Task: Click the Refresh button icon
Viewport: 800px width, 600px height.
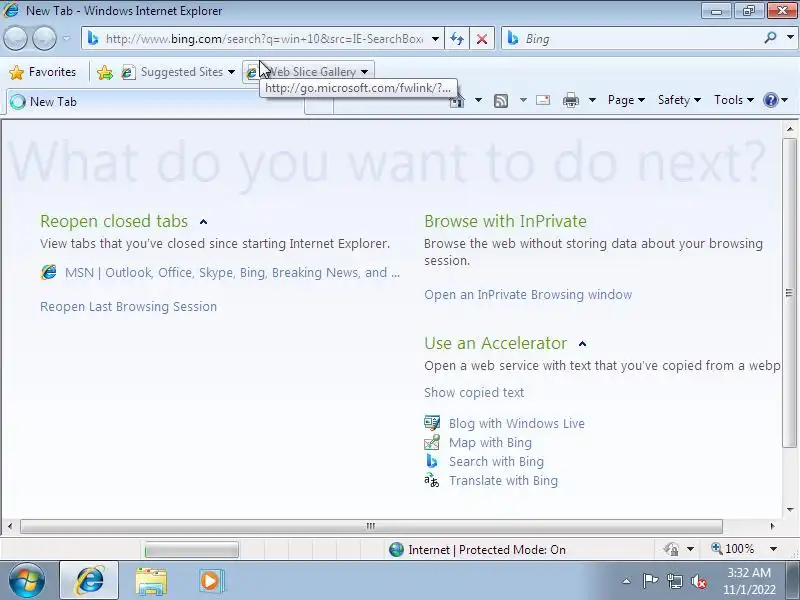Action: pyautogui.click(x=457, y=39)
